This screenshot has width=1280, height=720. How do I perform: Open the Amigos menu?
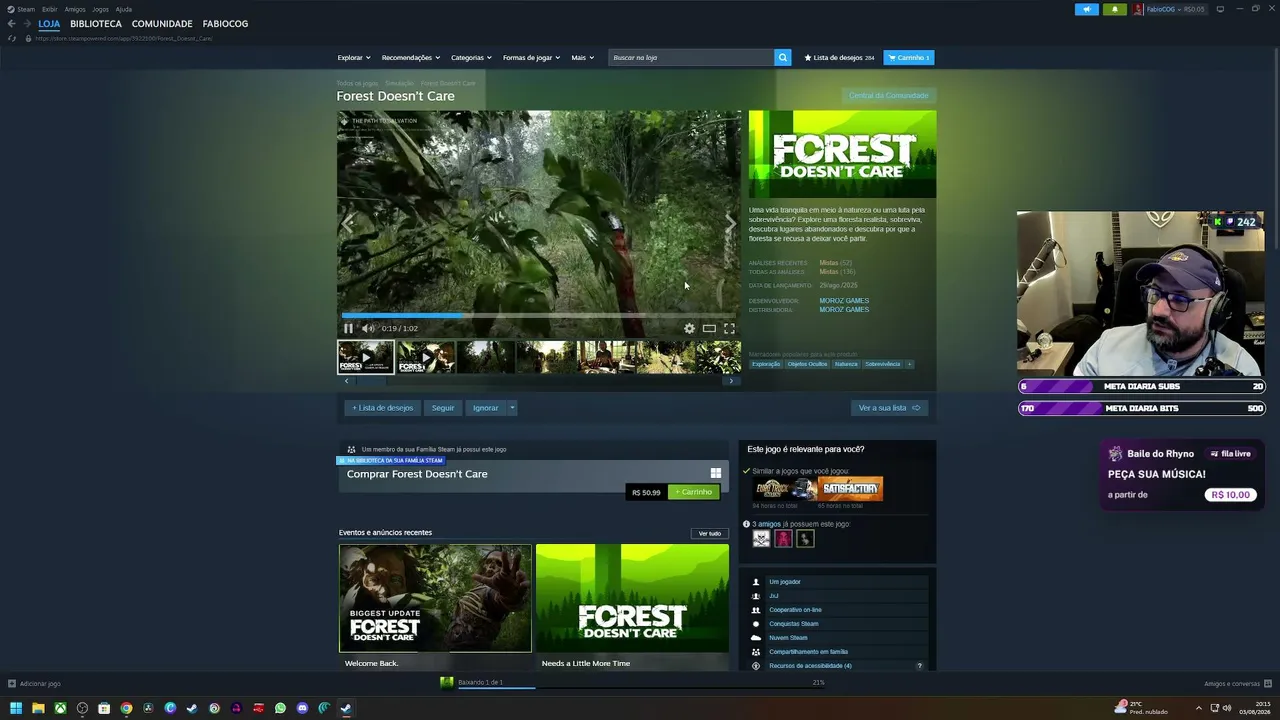(75, 9)
